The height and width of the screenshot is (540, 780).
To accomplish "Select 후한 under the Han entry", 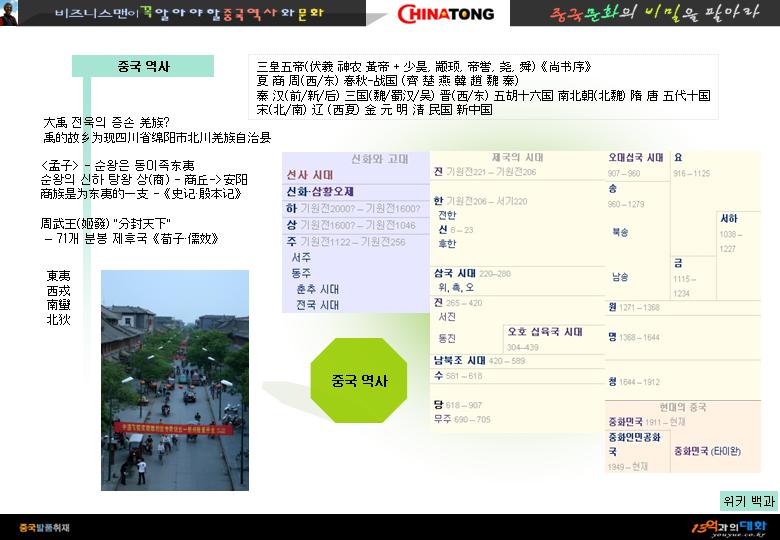I will coord(447,244).
